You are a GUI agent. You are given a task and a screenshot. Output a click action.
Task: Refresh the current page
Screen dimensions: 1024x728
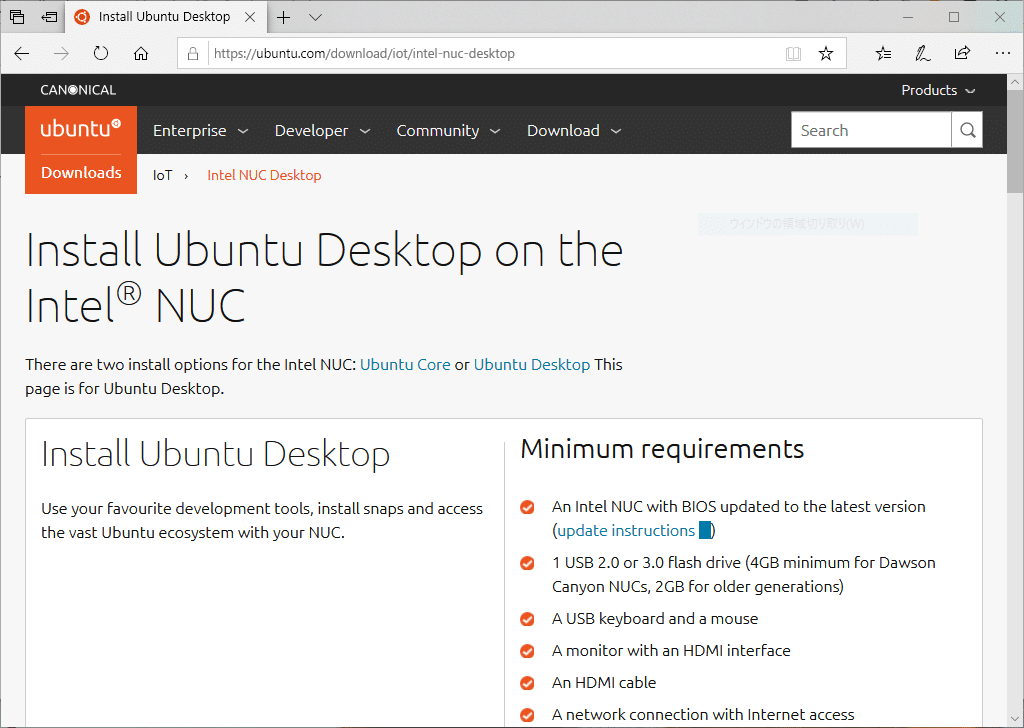tap(101, 54)
